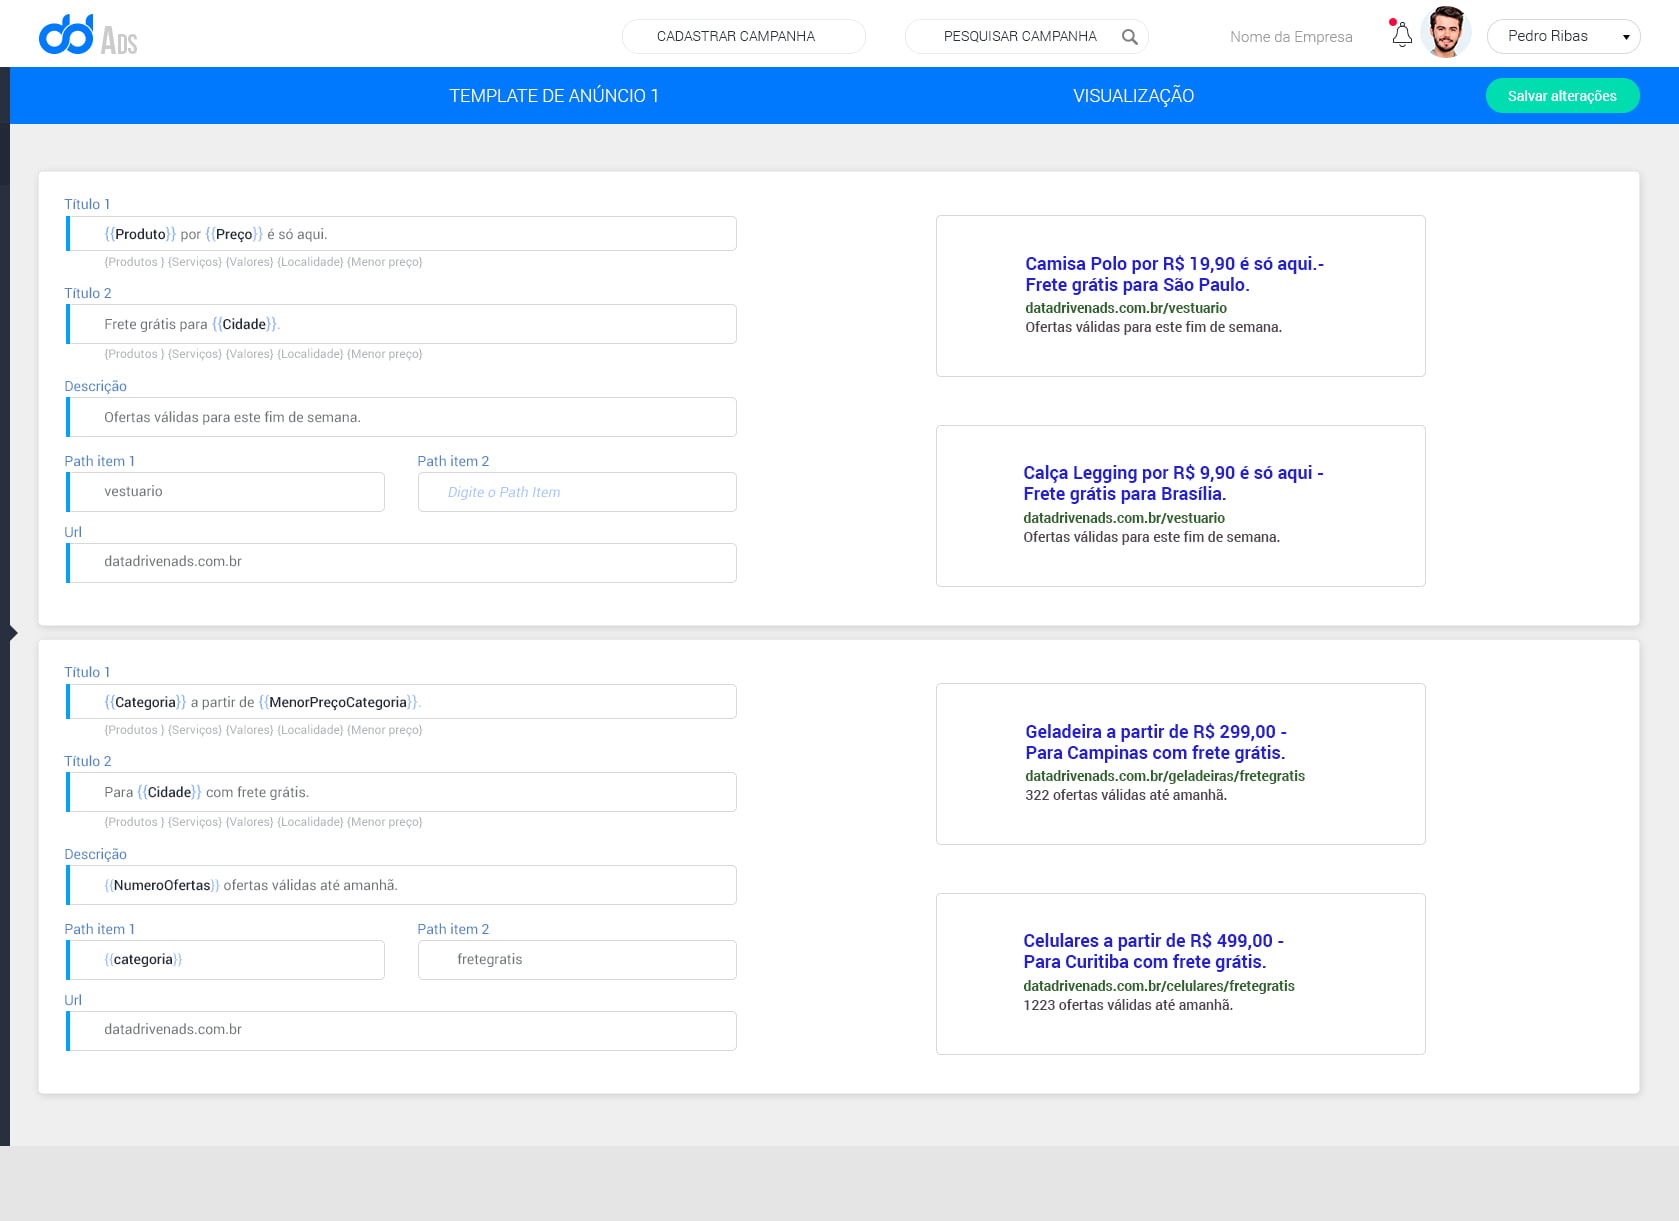Screen dimensions: 1679x1221
Task: Expand the left sidebar arrow
Action: (x=13, y=632)
